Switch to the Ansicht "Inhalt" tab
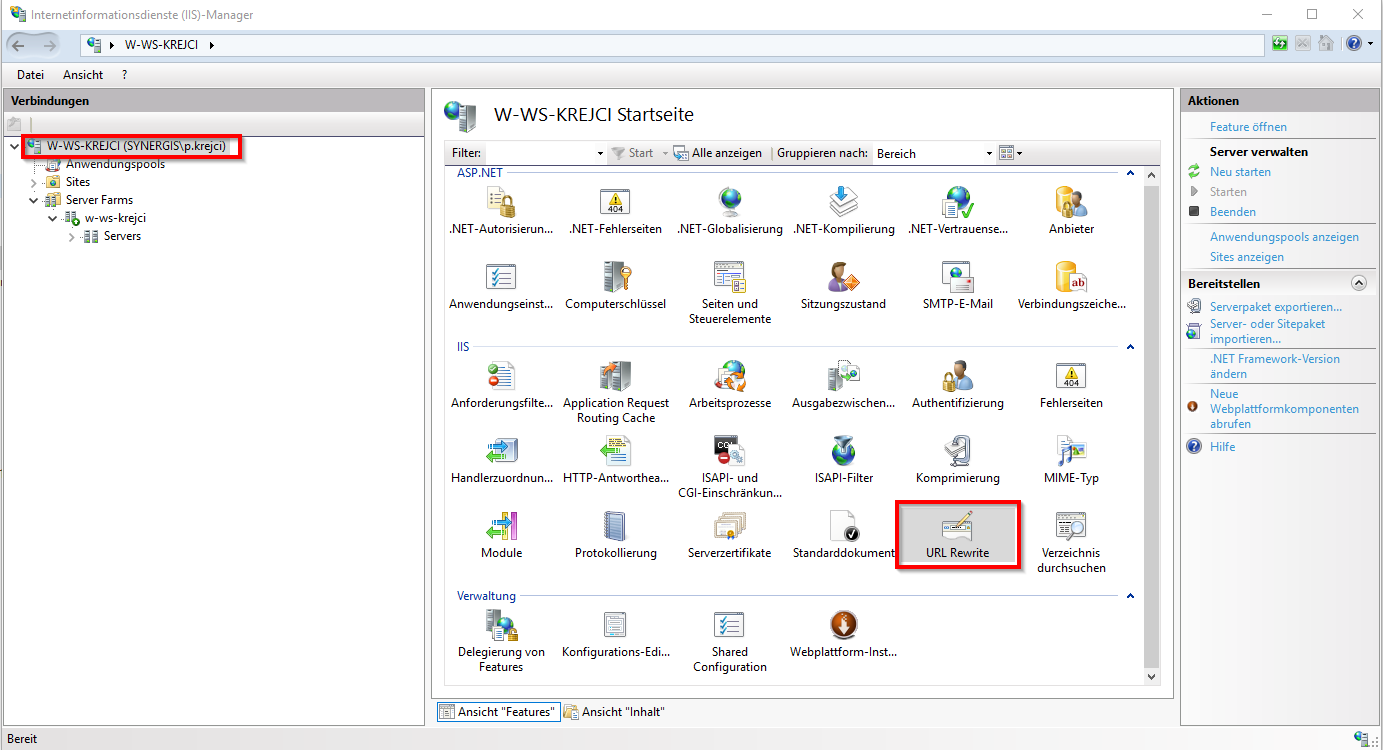1383x750 pixels. [613, 711]
